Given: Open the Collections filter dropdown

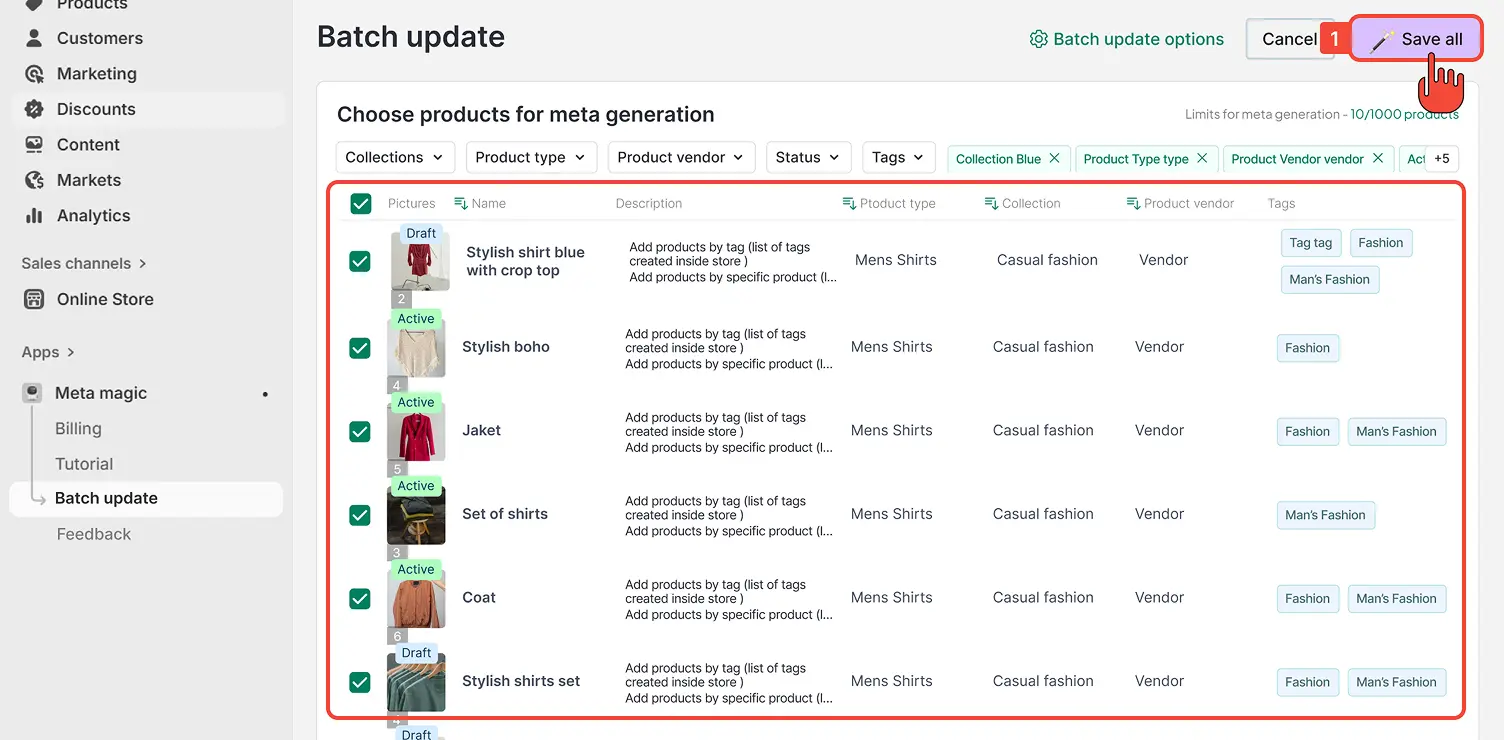Looking at the screenshot, I should point(395,157).
